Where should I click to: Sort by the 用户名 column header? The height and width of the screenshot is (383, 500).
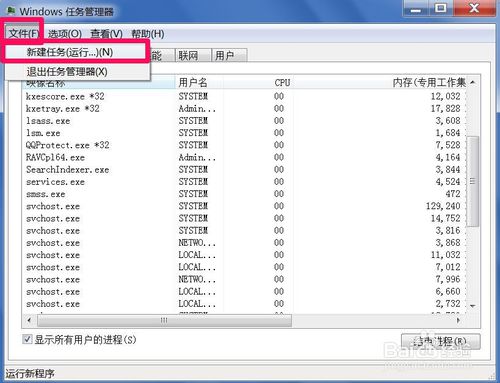[x=199, y=82]
